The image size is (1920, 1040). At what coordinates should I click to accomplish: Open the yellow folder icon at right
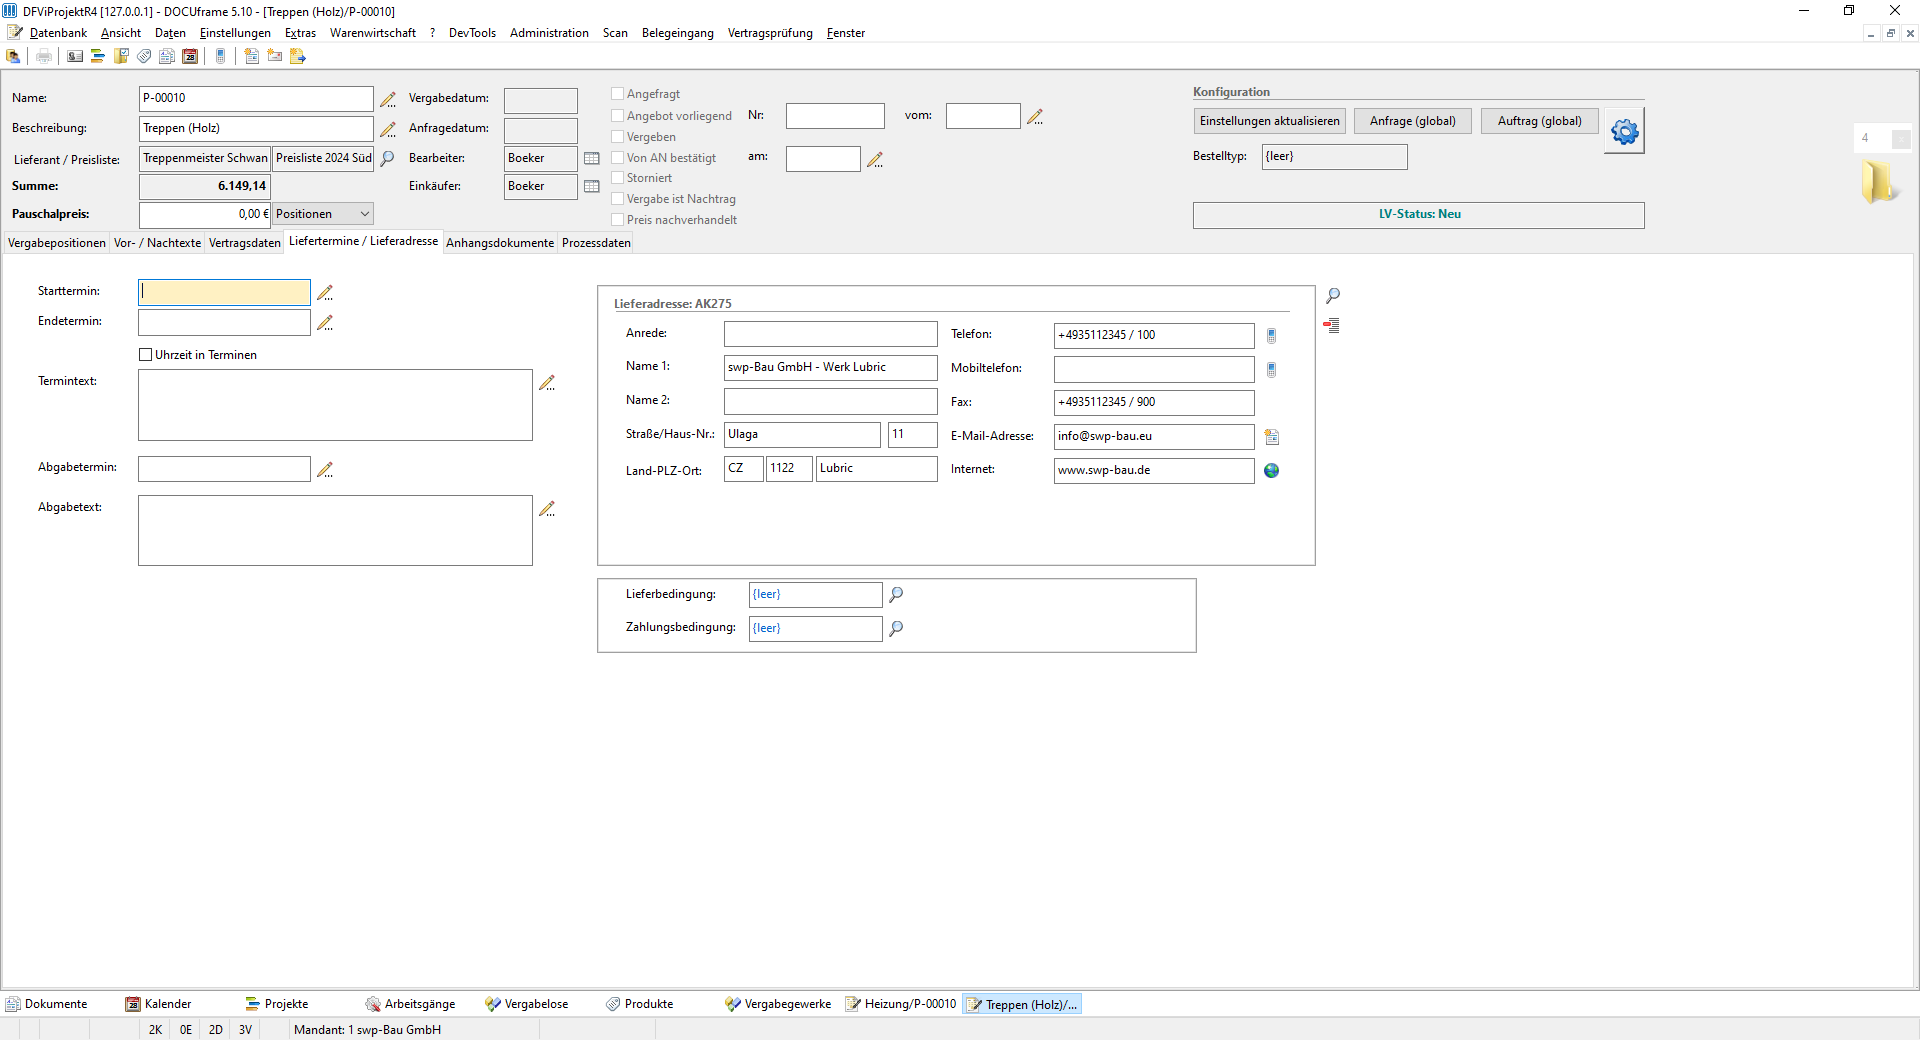pyautogui.click(x=1878, y=182)
